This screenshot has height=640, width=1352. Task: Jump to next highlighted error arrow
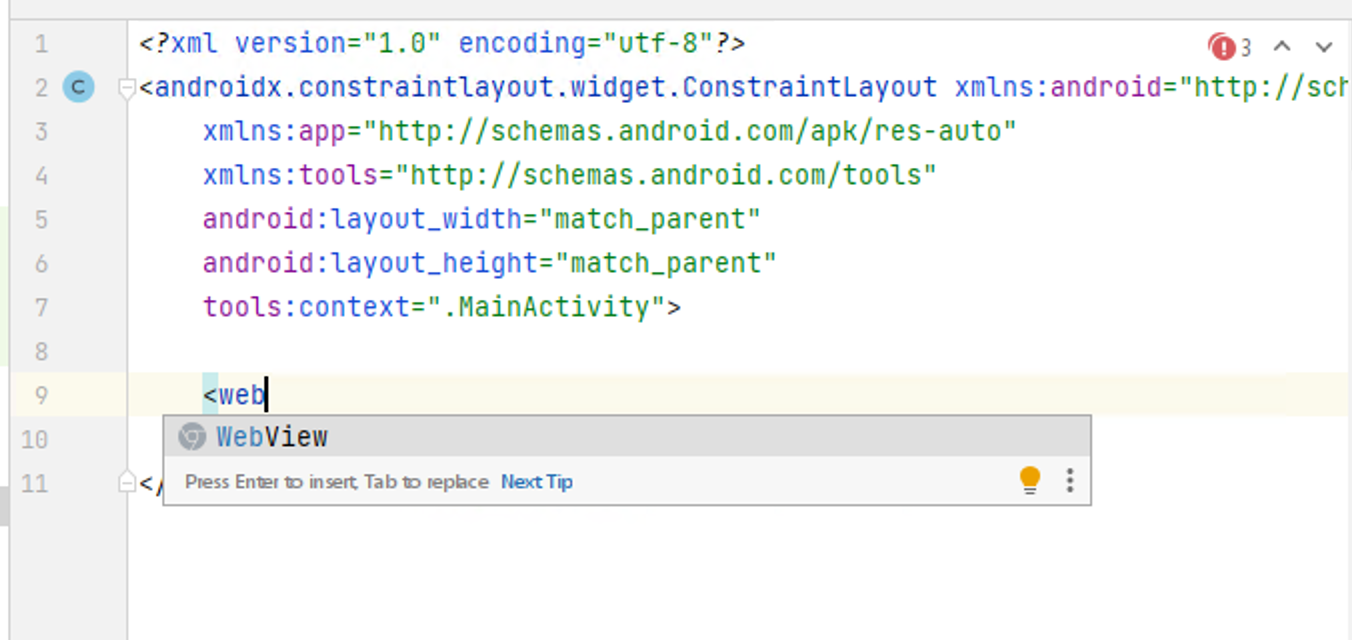click(x=1324, y=47)
